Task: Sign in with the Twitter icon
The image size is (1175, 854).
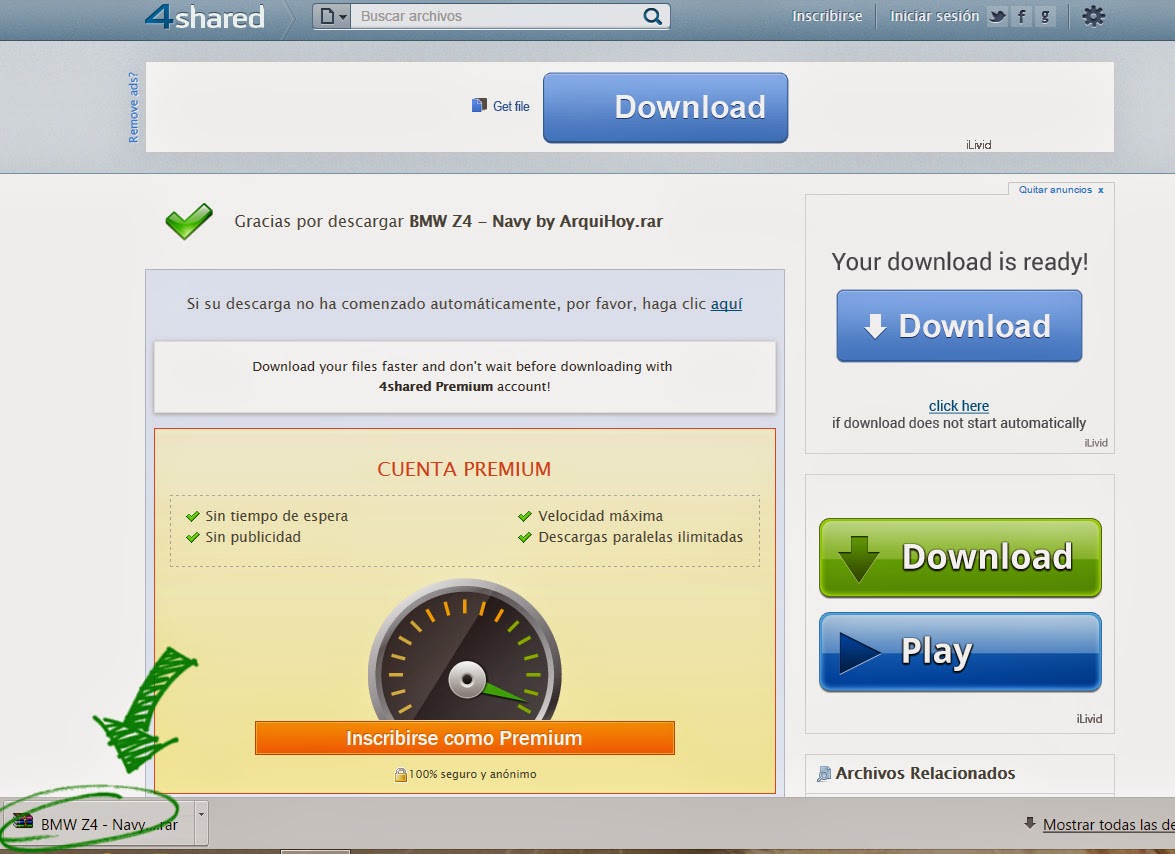Action: tap(997, 16)
